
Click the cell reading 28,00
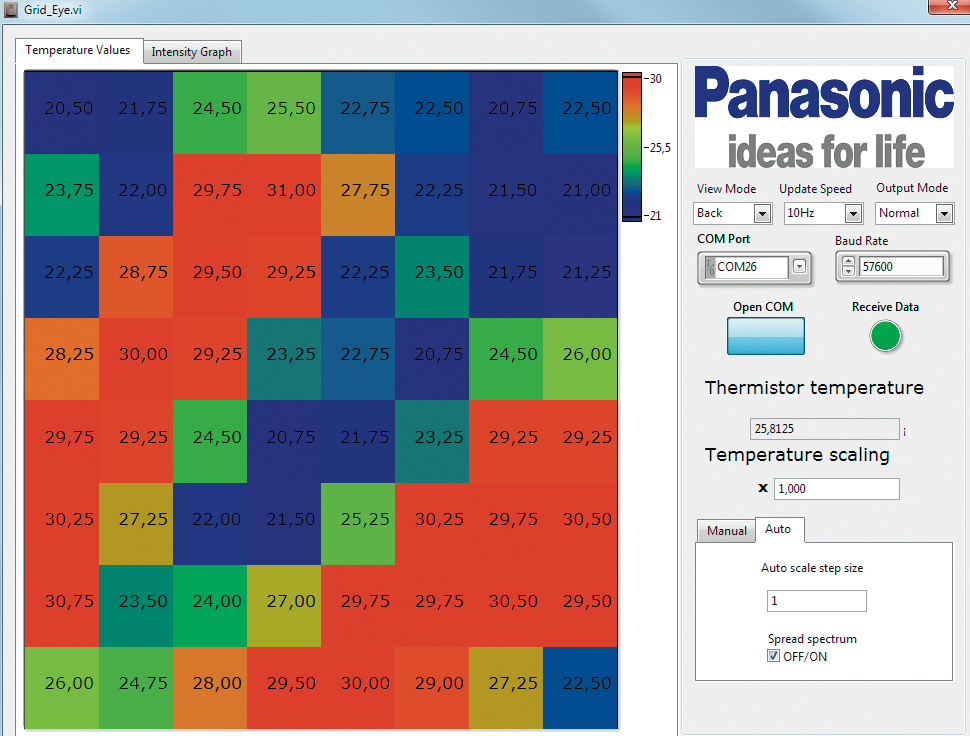pyautogui.click(x=210, y=688)
